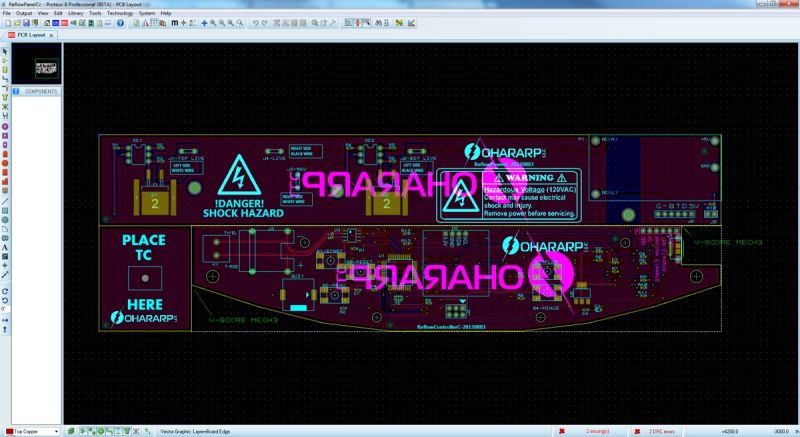Open the System menu
This screenshot has height=437, width=800.
pyautogui.click(x=146, y=13)
